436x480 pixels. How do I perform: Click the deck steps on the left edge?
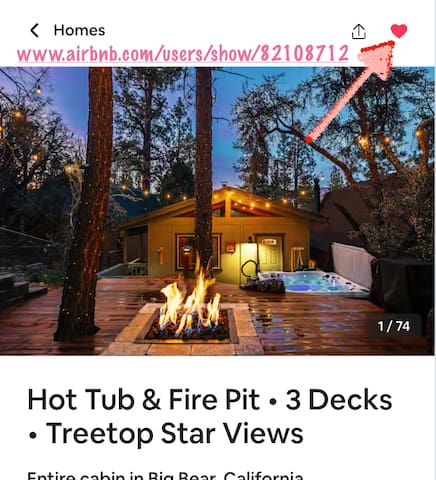(18, 289)
